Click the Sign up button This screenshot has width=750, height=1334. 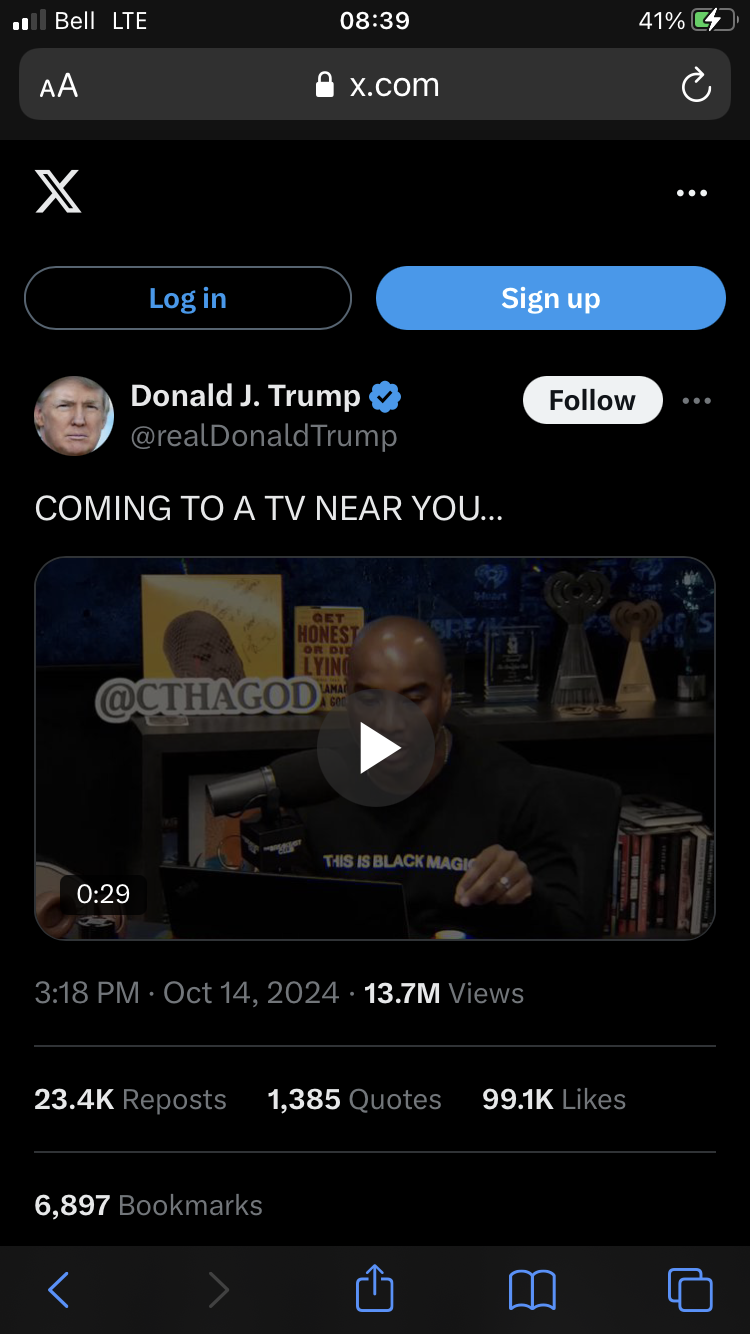coord(551,298)
